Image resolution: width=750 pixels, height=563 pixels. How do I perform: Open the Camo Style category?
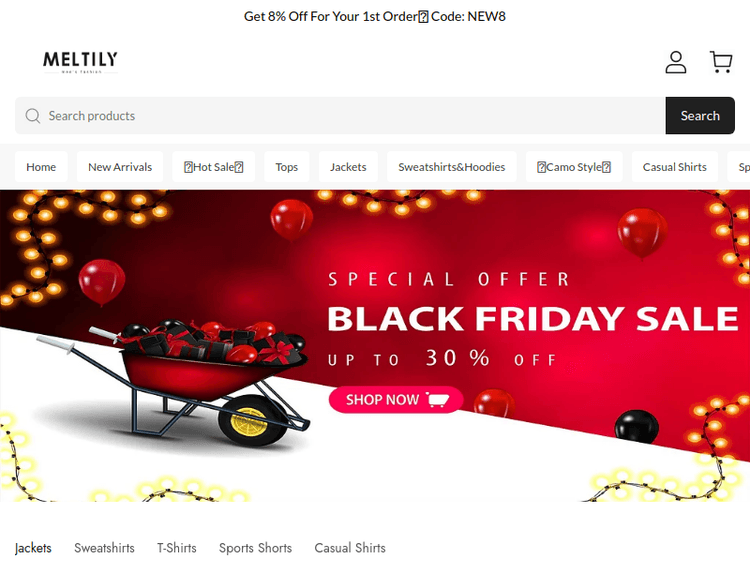tap(574, 167)
